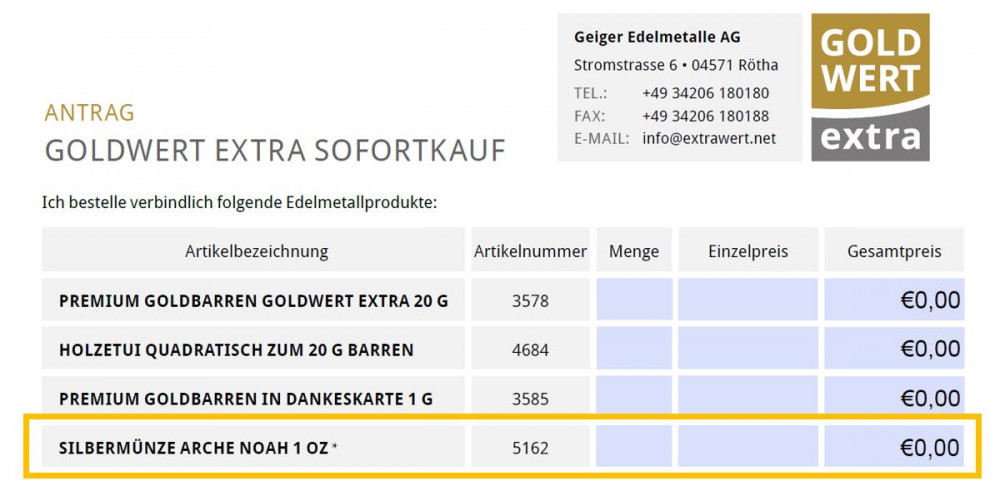1000x491 pixels.
Task: Click the Gesamtpreis field for Silbermünze Arche Noah
Action: (x=894, y=447)
